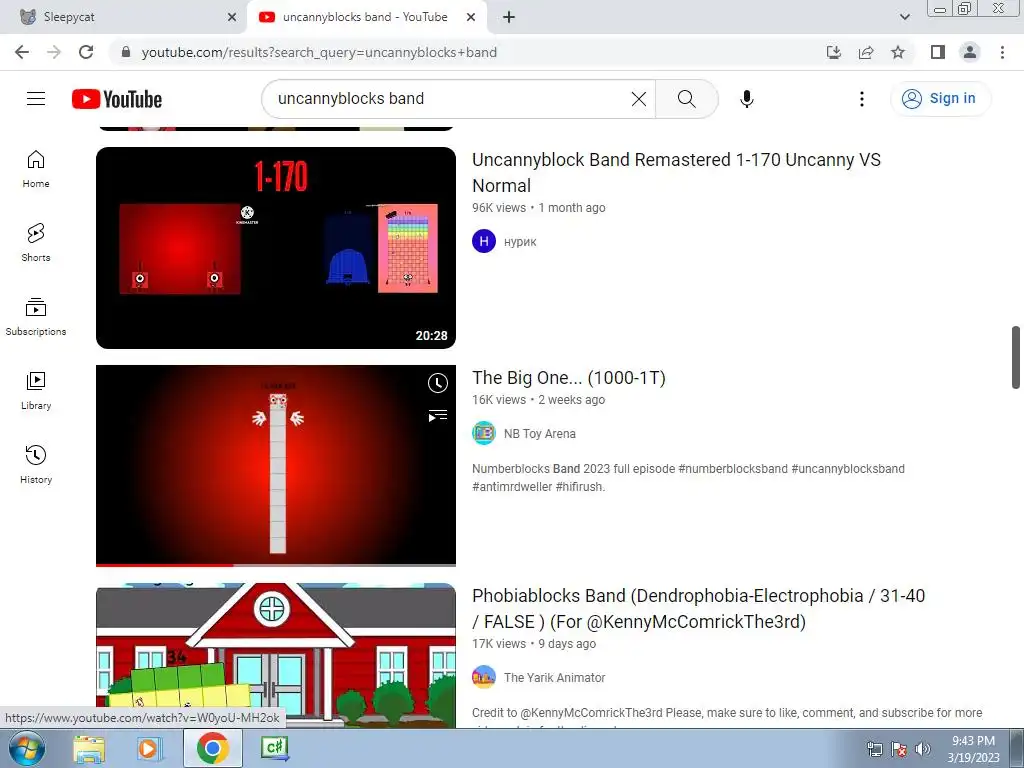Screen dimensions: 1024x768
Task: Add The Big One video to queue
Action: pyautogui.click(x=438, y=415)
